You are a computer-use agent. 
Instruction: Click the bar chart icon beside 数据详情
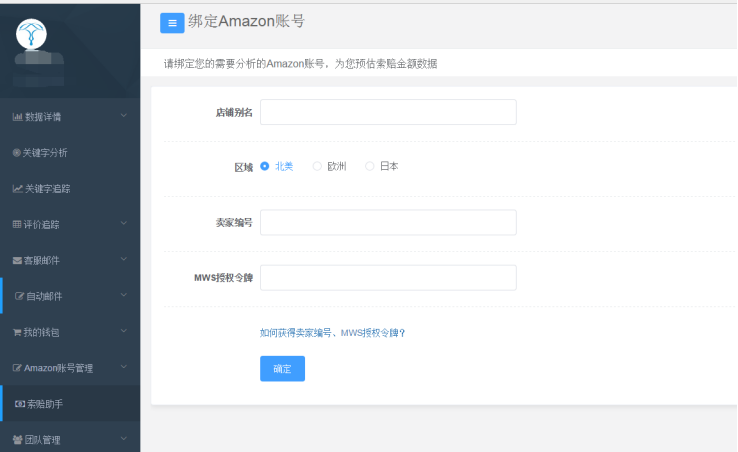coord(17,117)
